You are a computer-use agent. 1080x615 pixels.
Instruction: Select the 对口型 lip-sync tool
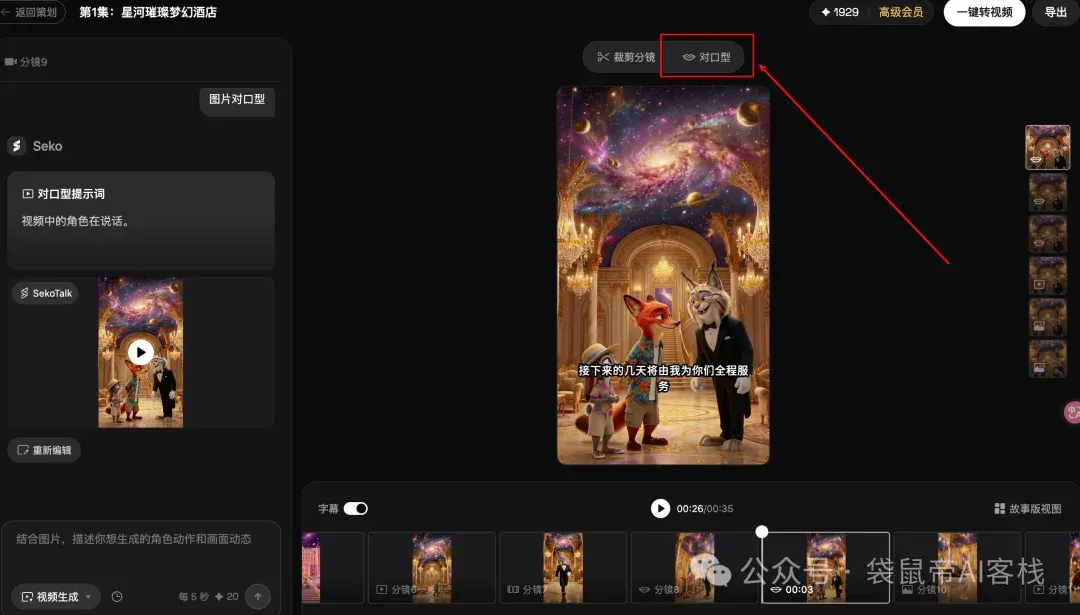(x=706, y=57)
